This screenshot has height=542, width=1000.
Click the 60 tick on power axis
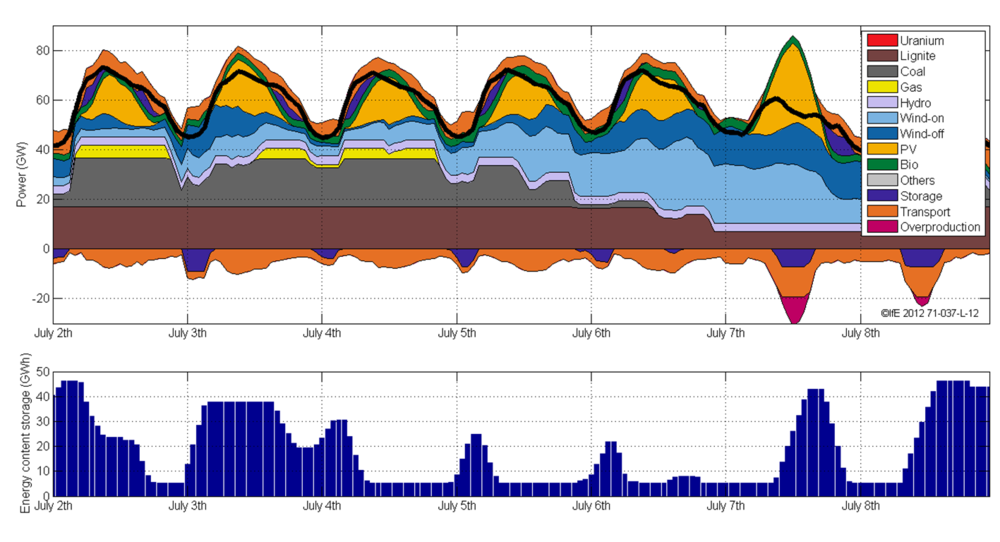(42, 100)
